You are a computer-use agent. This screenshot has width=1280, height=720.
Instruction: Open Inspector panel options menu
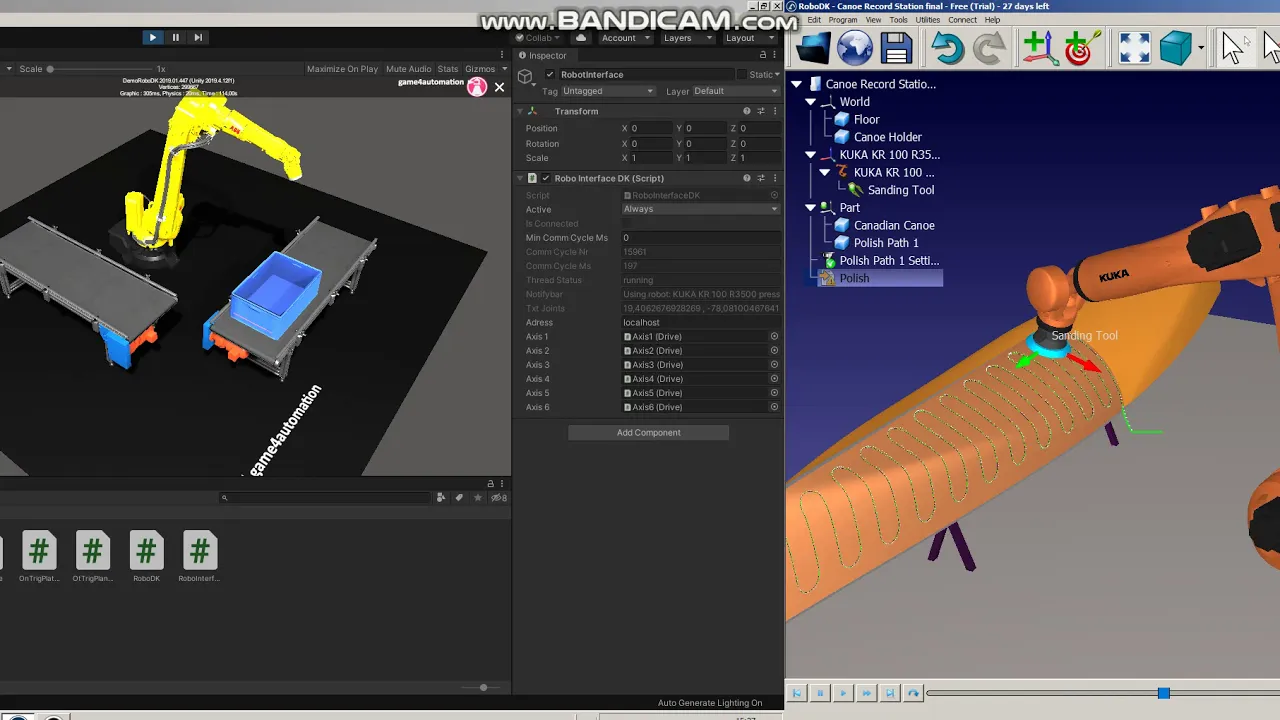(x=776, y=55)
